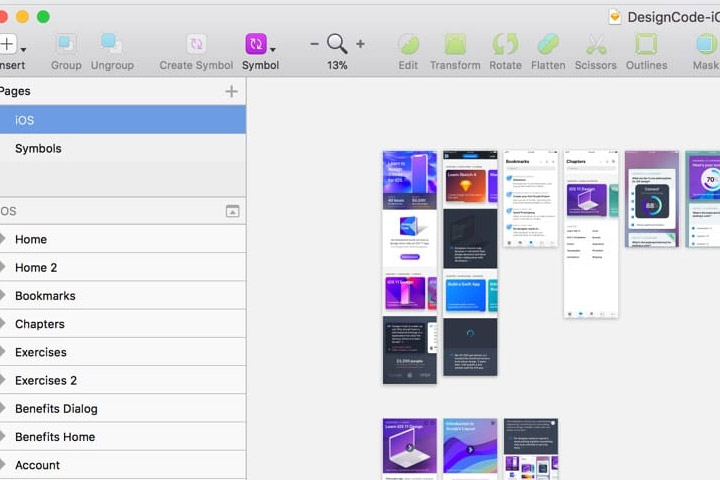The width and height of the screenshot is (720, 480).
Task: Expand the Home 2 artboard layer
Action: [3, 267]
